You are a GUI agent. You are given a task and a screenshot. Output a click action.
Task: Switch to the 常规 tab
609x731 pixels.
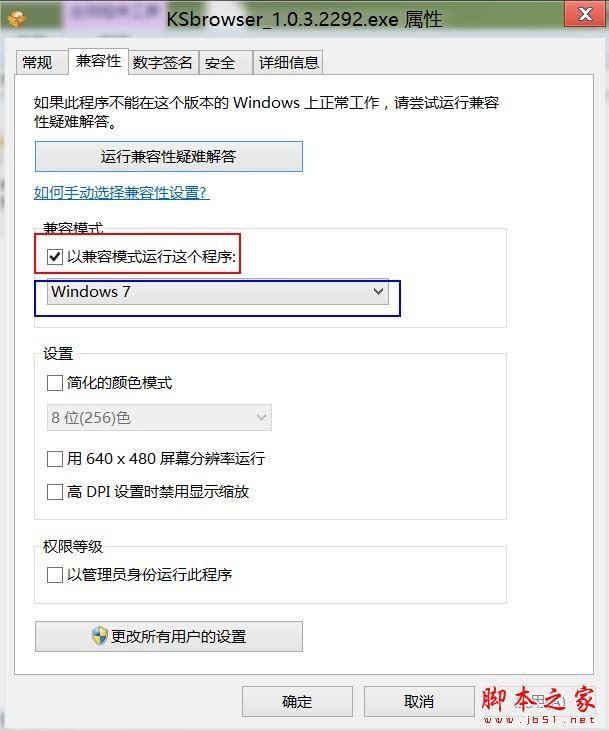38,62
